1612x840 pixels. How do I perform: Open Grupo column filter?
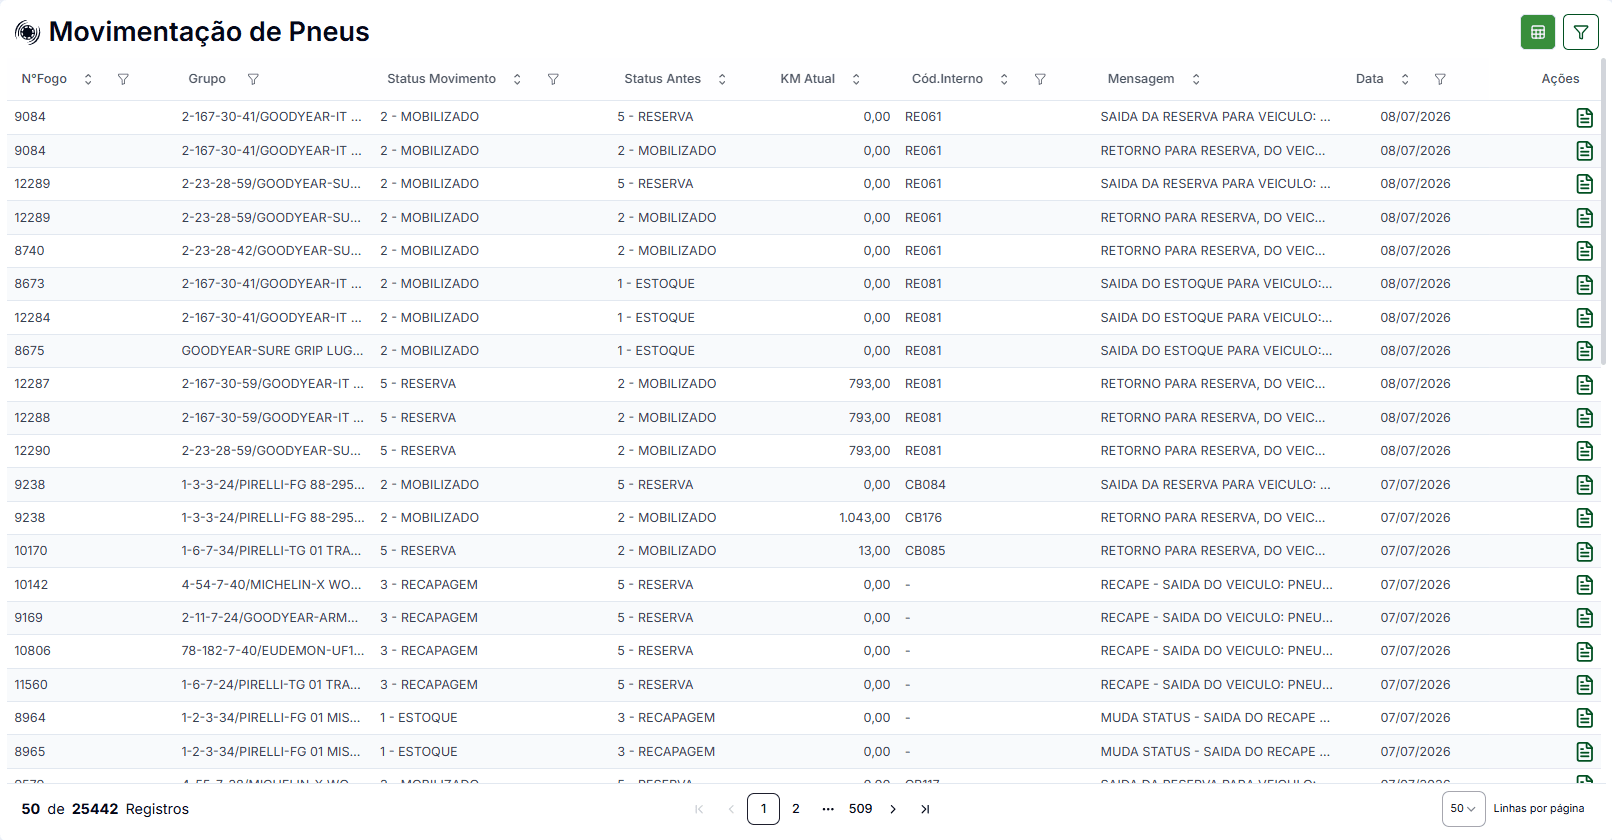tap(253, 79)
